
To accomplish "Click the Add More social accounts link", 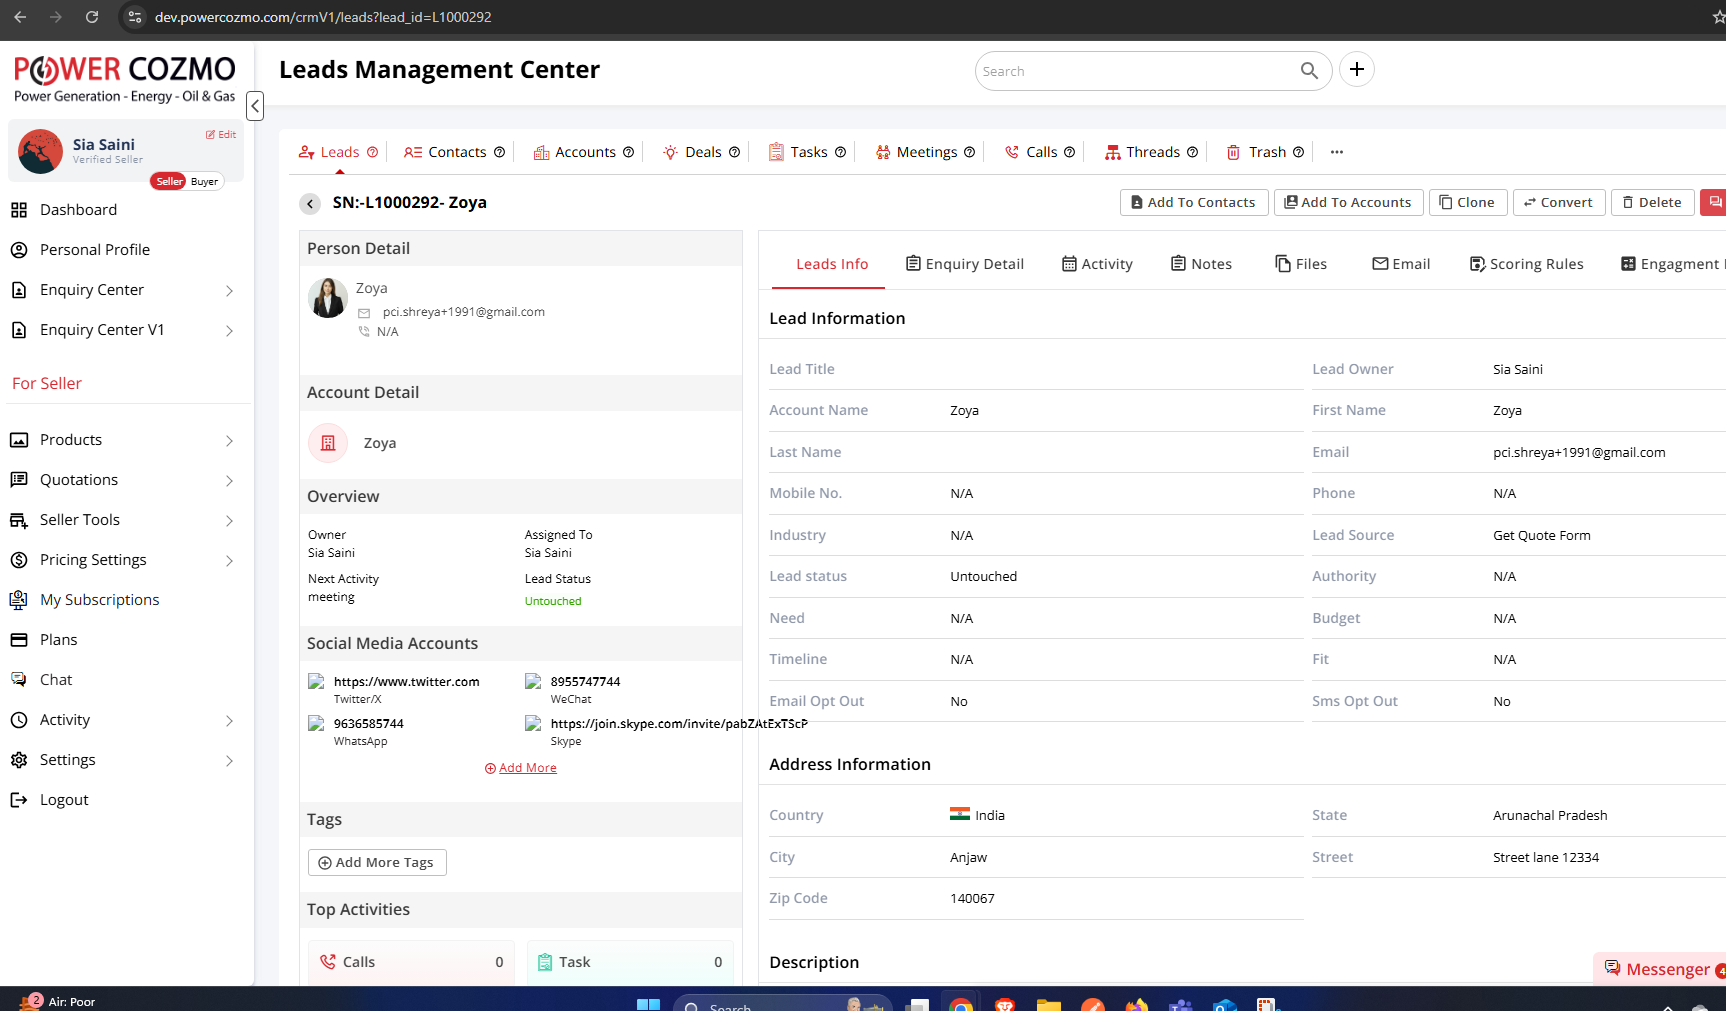I will [x=521, y=768].
